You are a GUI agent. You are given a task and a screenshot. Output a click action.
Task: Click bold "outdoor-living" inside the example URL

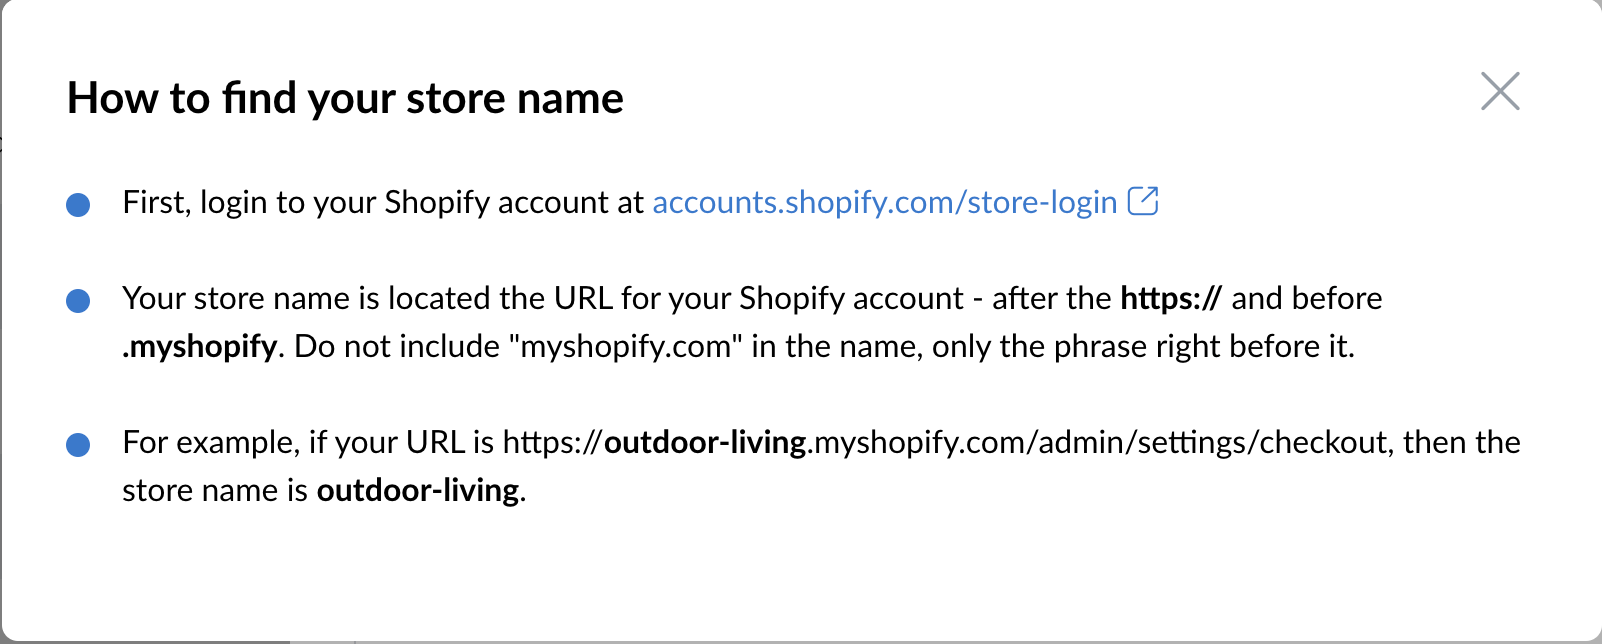coord(705,443)
